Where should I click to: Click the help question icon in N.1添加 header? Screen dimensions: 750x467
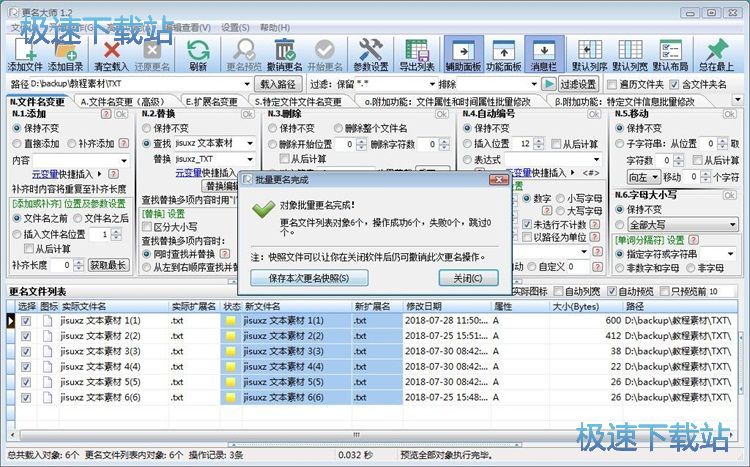click(106, 114)
